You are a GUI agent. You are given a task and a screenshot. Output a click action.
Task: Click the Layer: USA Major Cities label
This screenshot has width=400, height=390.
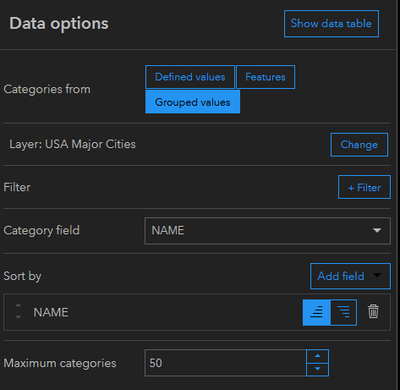click(72, 144)
